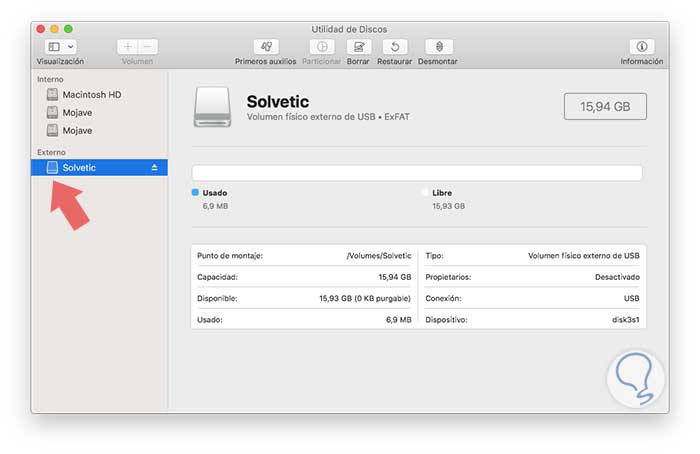Image resolution: width=700 pixels, height=454 pixels.
Task: Click the 15,93 GB free value under Libre
Action: [x=448, y=206]
